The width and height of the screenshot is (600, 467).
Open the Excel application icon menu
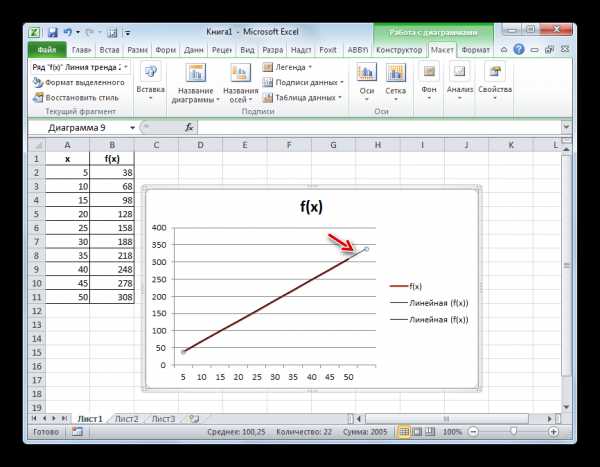click(34, 32)
